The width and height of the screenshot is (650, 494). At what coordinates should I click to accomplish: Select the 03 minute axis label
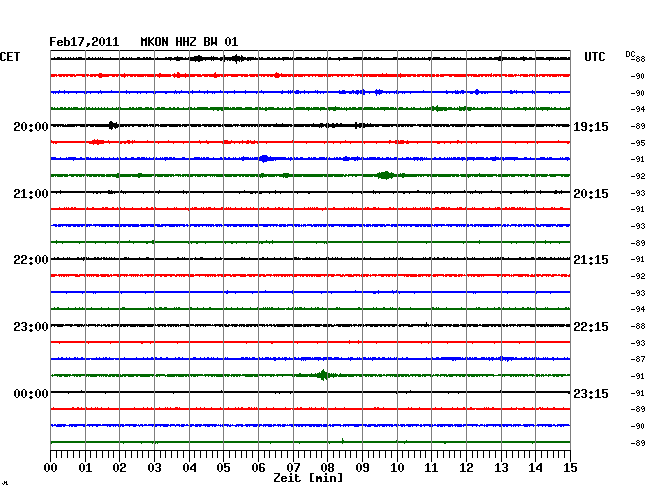(154, 467)
